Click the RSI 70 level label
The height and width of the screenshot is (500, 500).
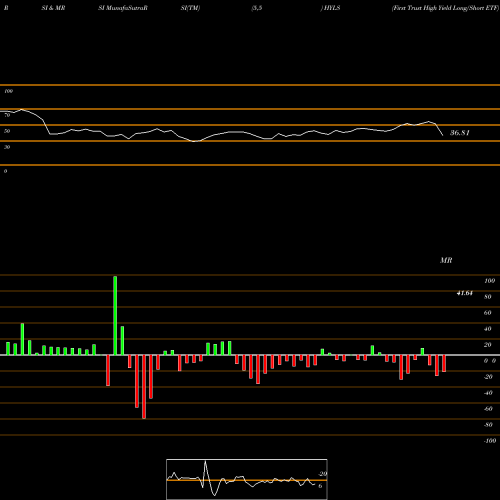[7, 115]
